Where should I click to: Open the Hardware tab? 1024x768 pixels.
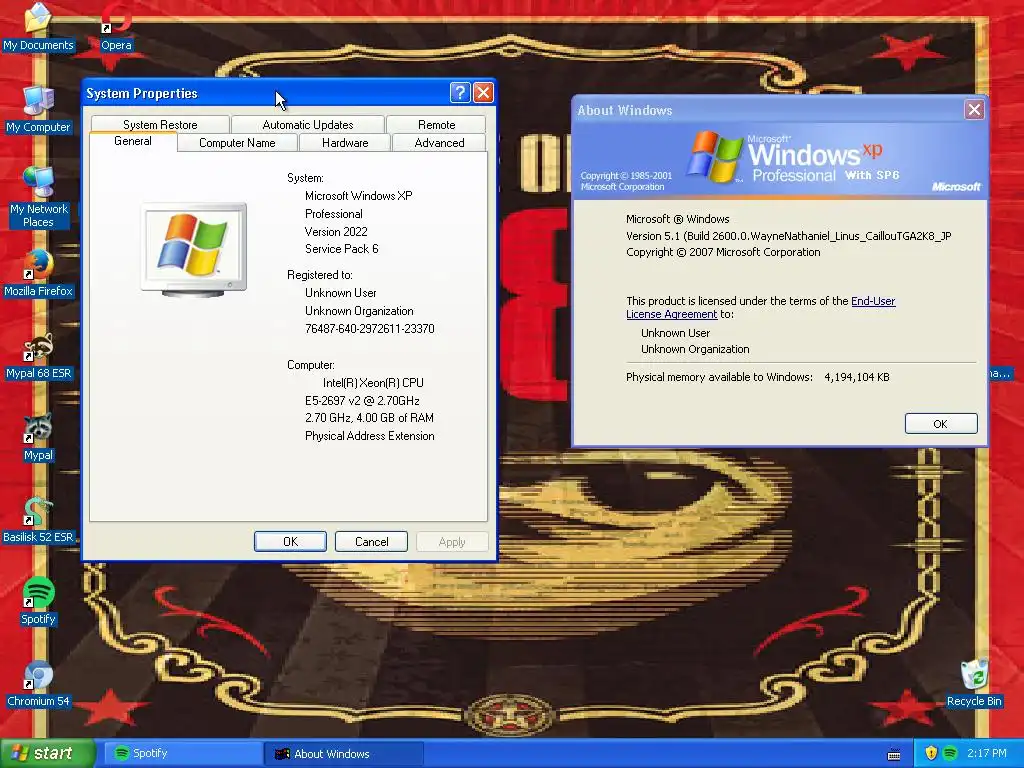pyautogui.click(x=345, y=142)
